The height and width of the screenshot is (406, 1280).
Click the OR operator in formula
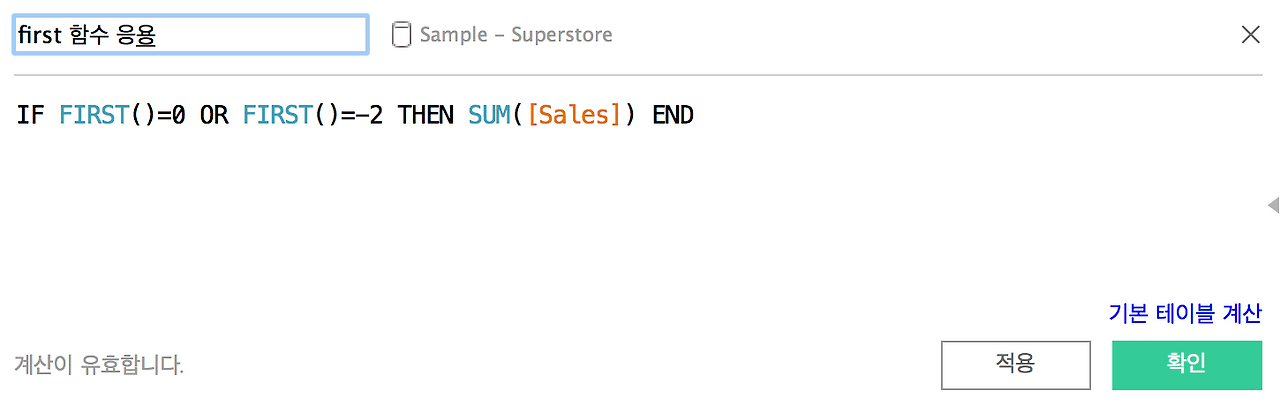(x=214, y=115)
